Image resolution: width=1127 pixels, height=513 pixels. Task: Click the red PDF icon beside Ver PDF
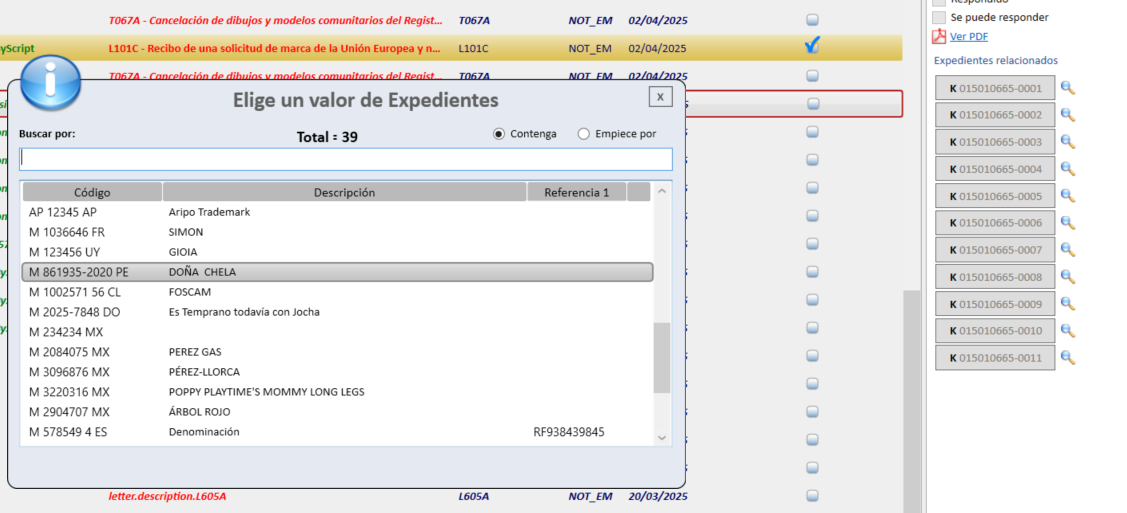click(x=939, y=37)
